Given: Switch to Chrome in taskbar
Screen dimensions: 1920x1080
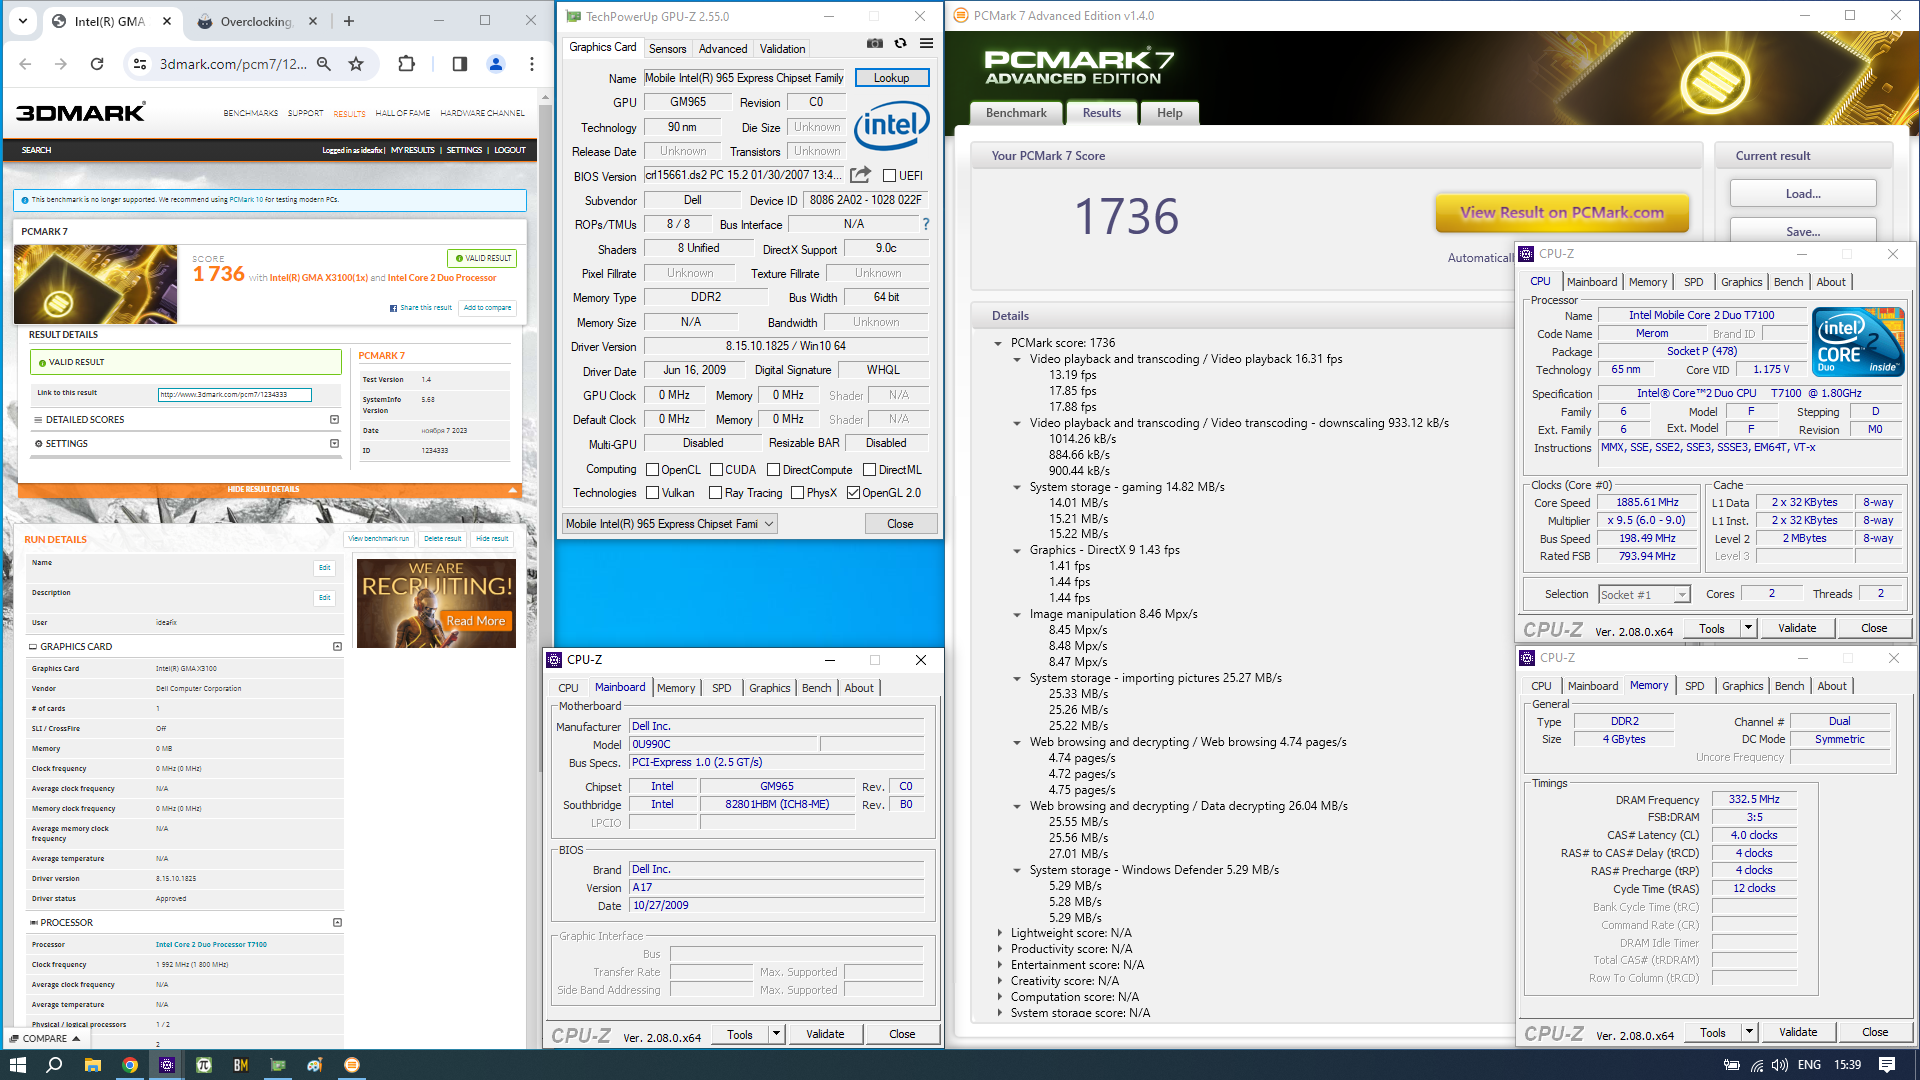Looking at the screenshot, I should tap(130, 1065).
